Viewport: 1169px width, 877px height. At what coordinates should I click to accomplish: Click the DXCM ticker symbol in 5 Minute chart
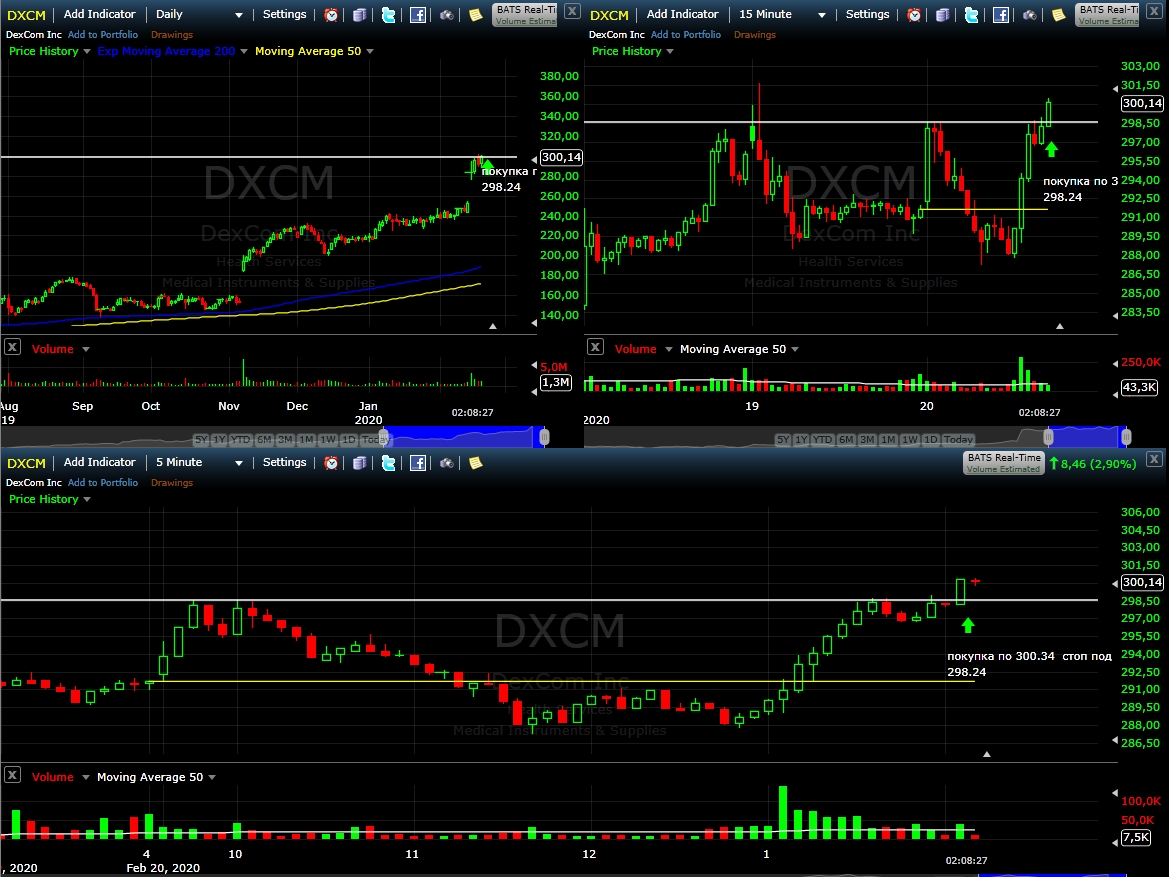point(26,463)
